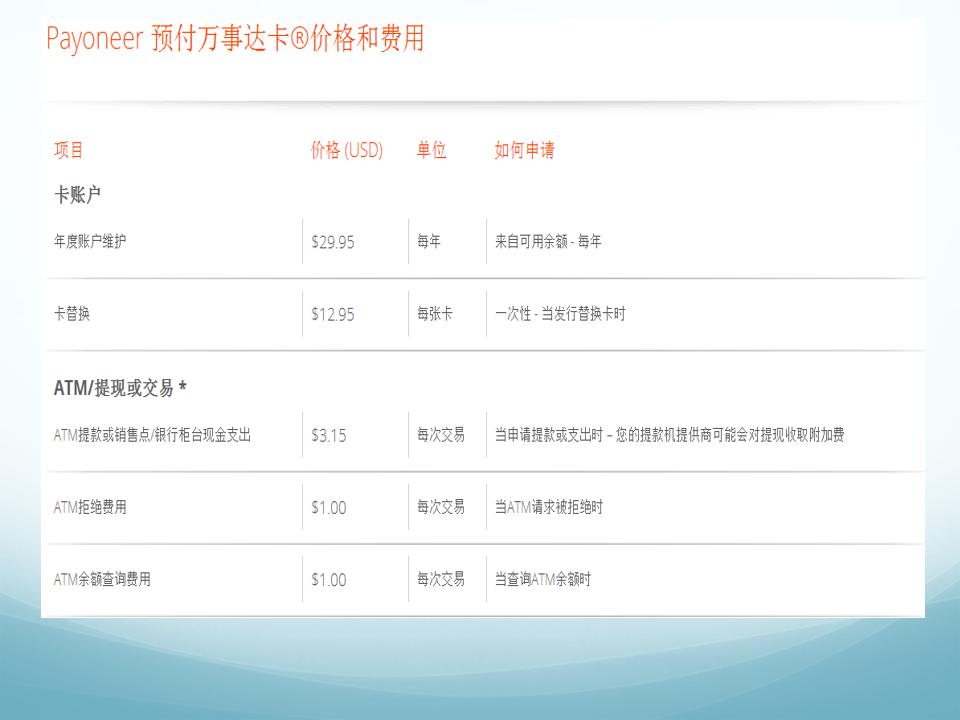This screenshot has width=960, height=720.
Task: Select "每次交易" in the ATM余额查询费用 row
Action: click(x=441, y=579)
